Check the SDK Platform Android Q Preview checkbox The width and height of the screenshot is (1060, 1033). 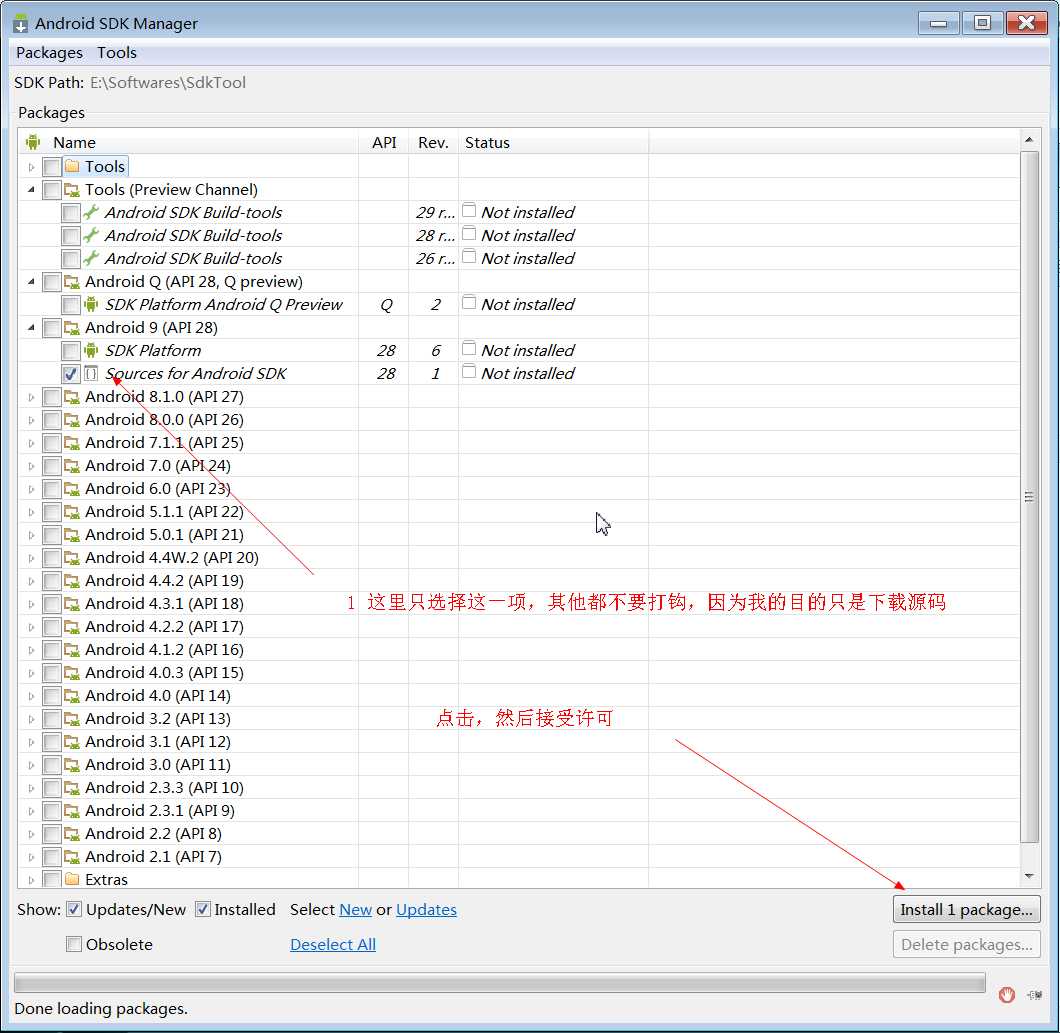pos(71,304)
